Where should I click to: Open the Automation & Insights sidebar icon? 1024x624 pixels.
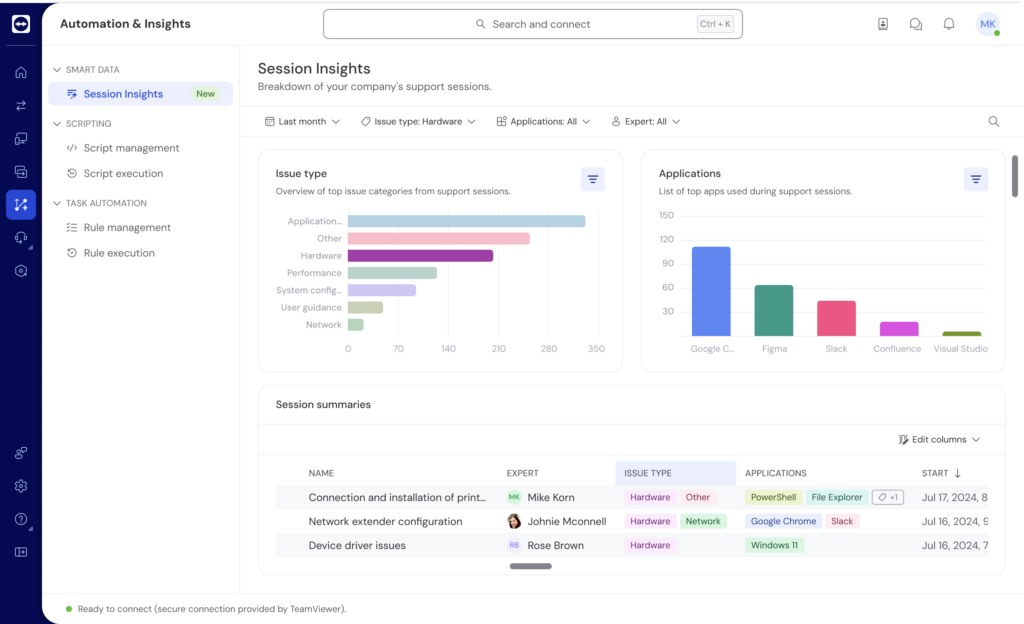20,204
